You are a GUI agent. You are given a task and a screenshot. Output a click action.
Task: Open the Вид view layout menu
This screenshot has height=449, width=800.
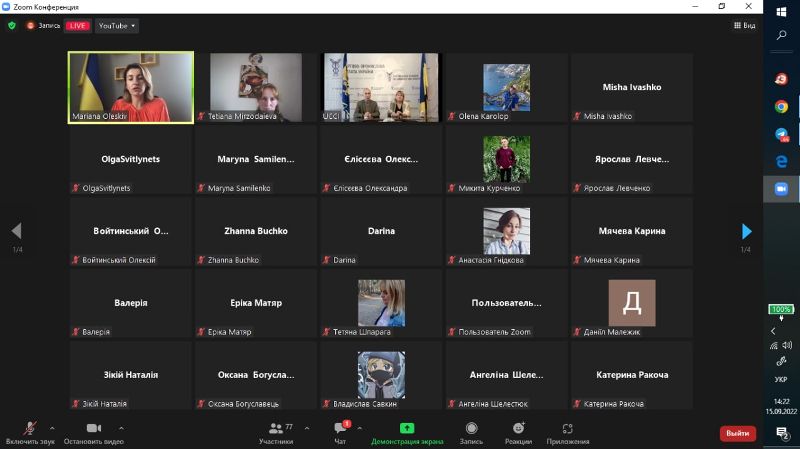pyautogui.click(x=743, y=25)
